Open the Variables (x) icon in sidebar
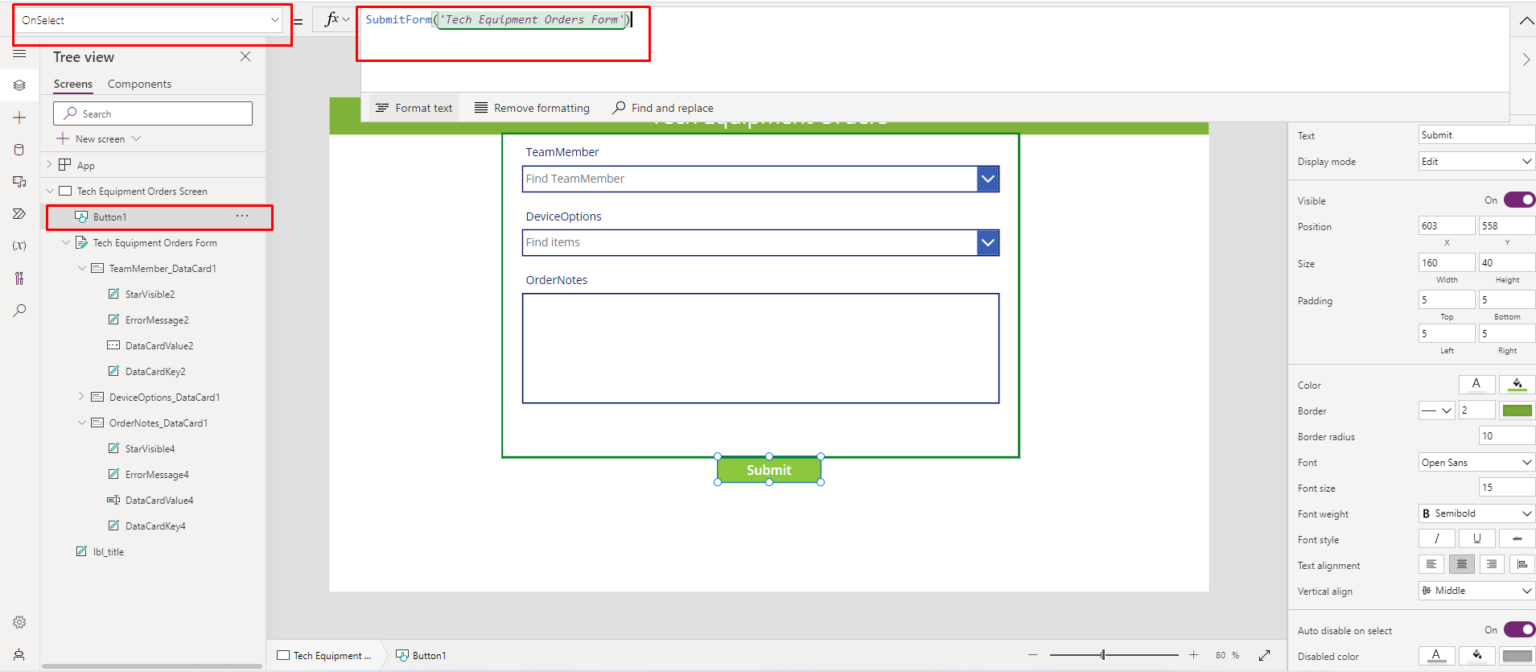 pyautogui.click(x=19, y=246)
